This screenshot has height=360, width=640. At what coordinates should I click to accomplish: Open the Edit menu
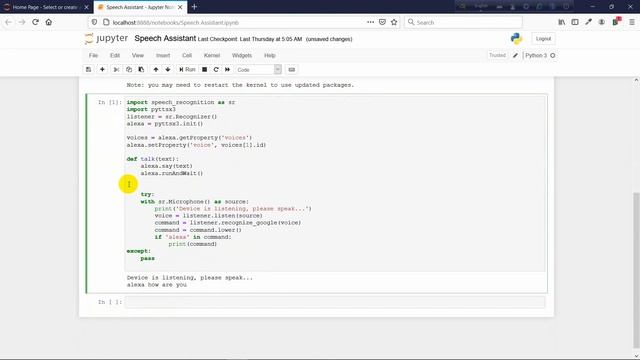pyautogui.click(x=115, y=56)
